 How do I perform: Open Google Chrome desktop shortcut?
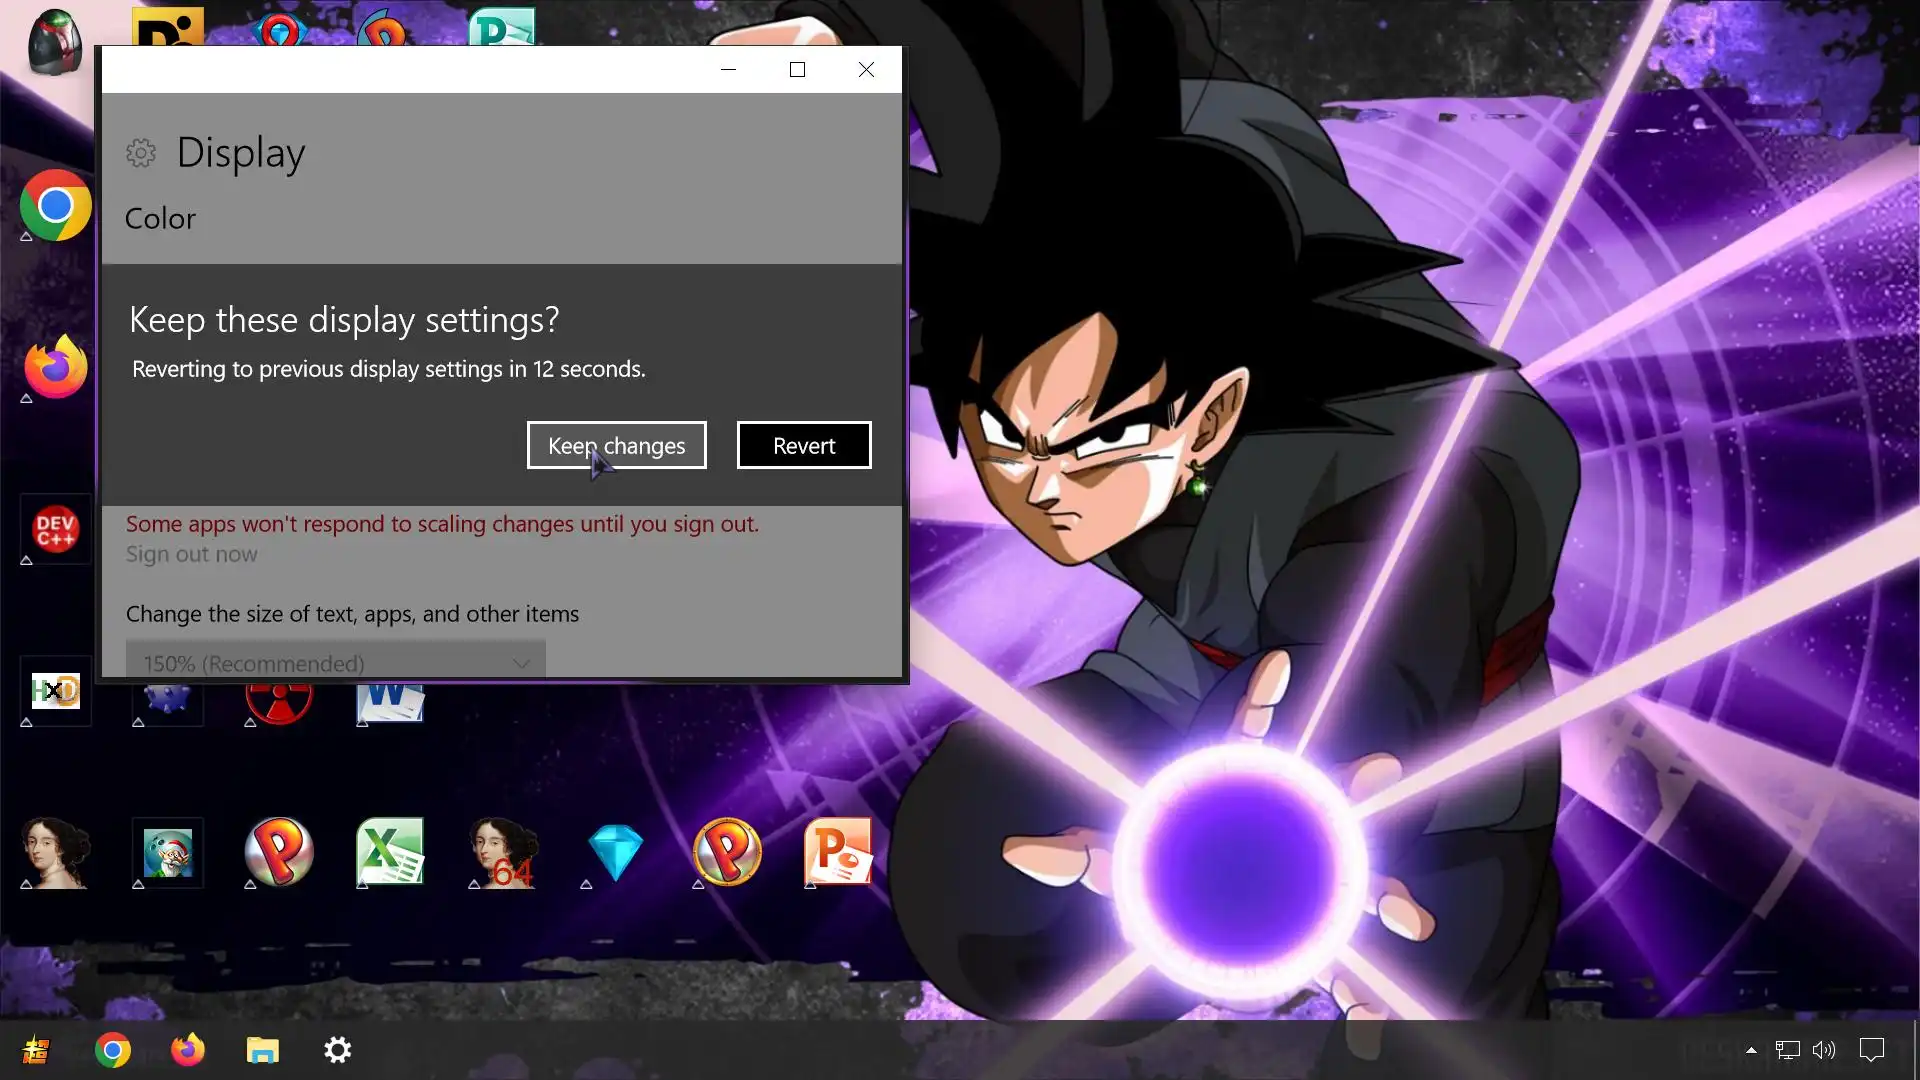(x=55, y=206)
